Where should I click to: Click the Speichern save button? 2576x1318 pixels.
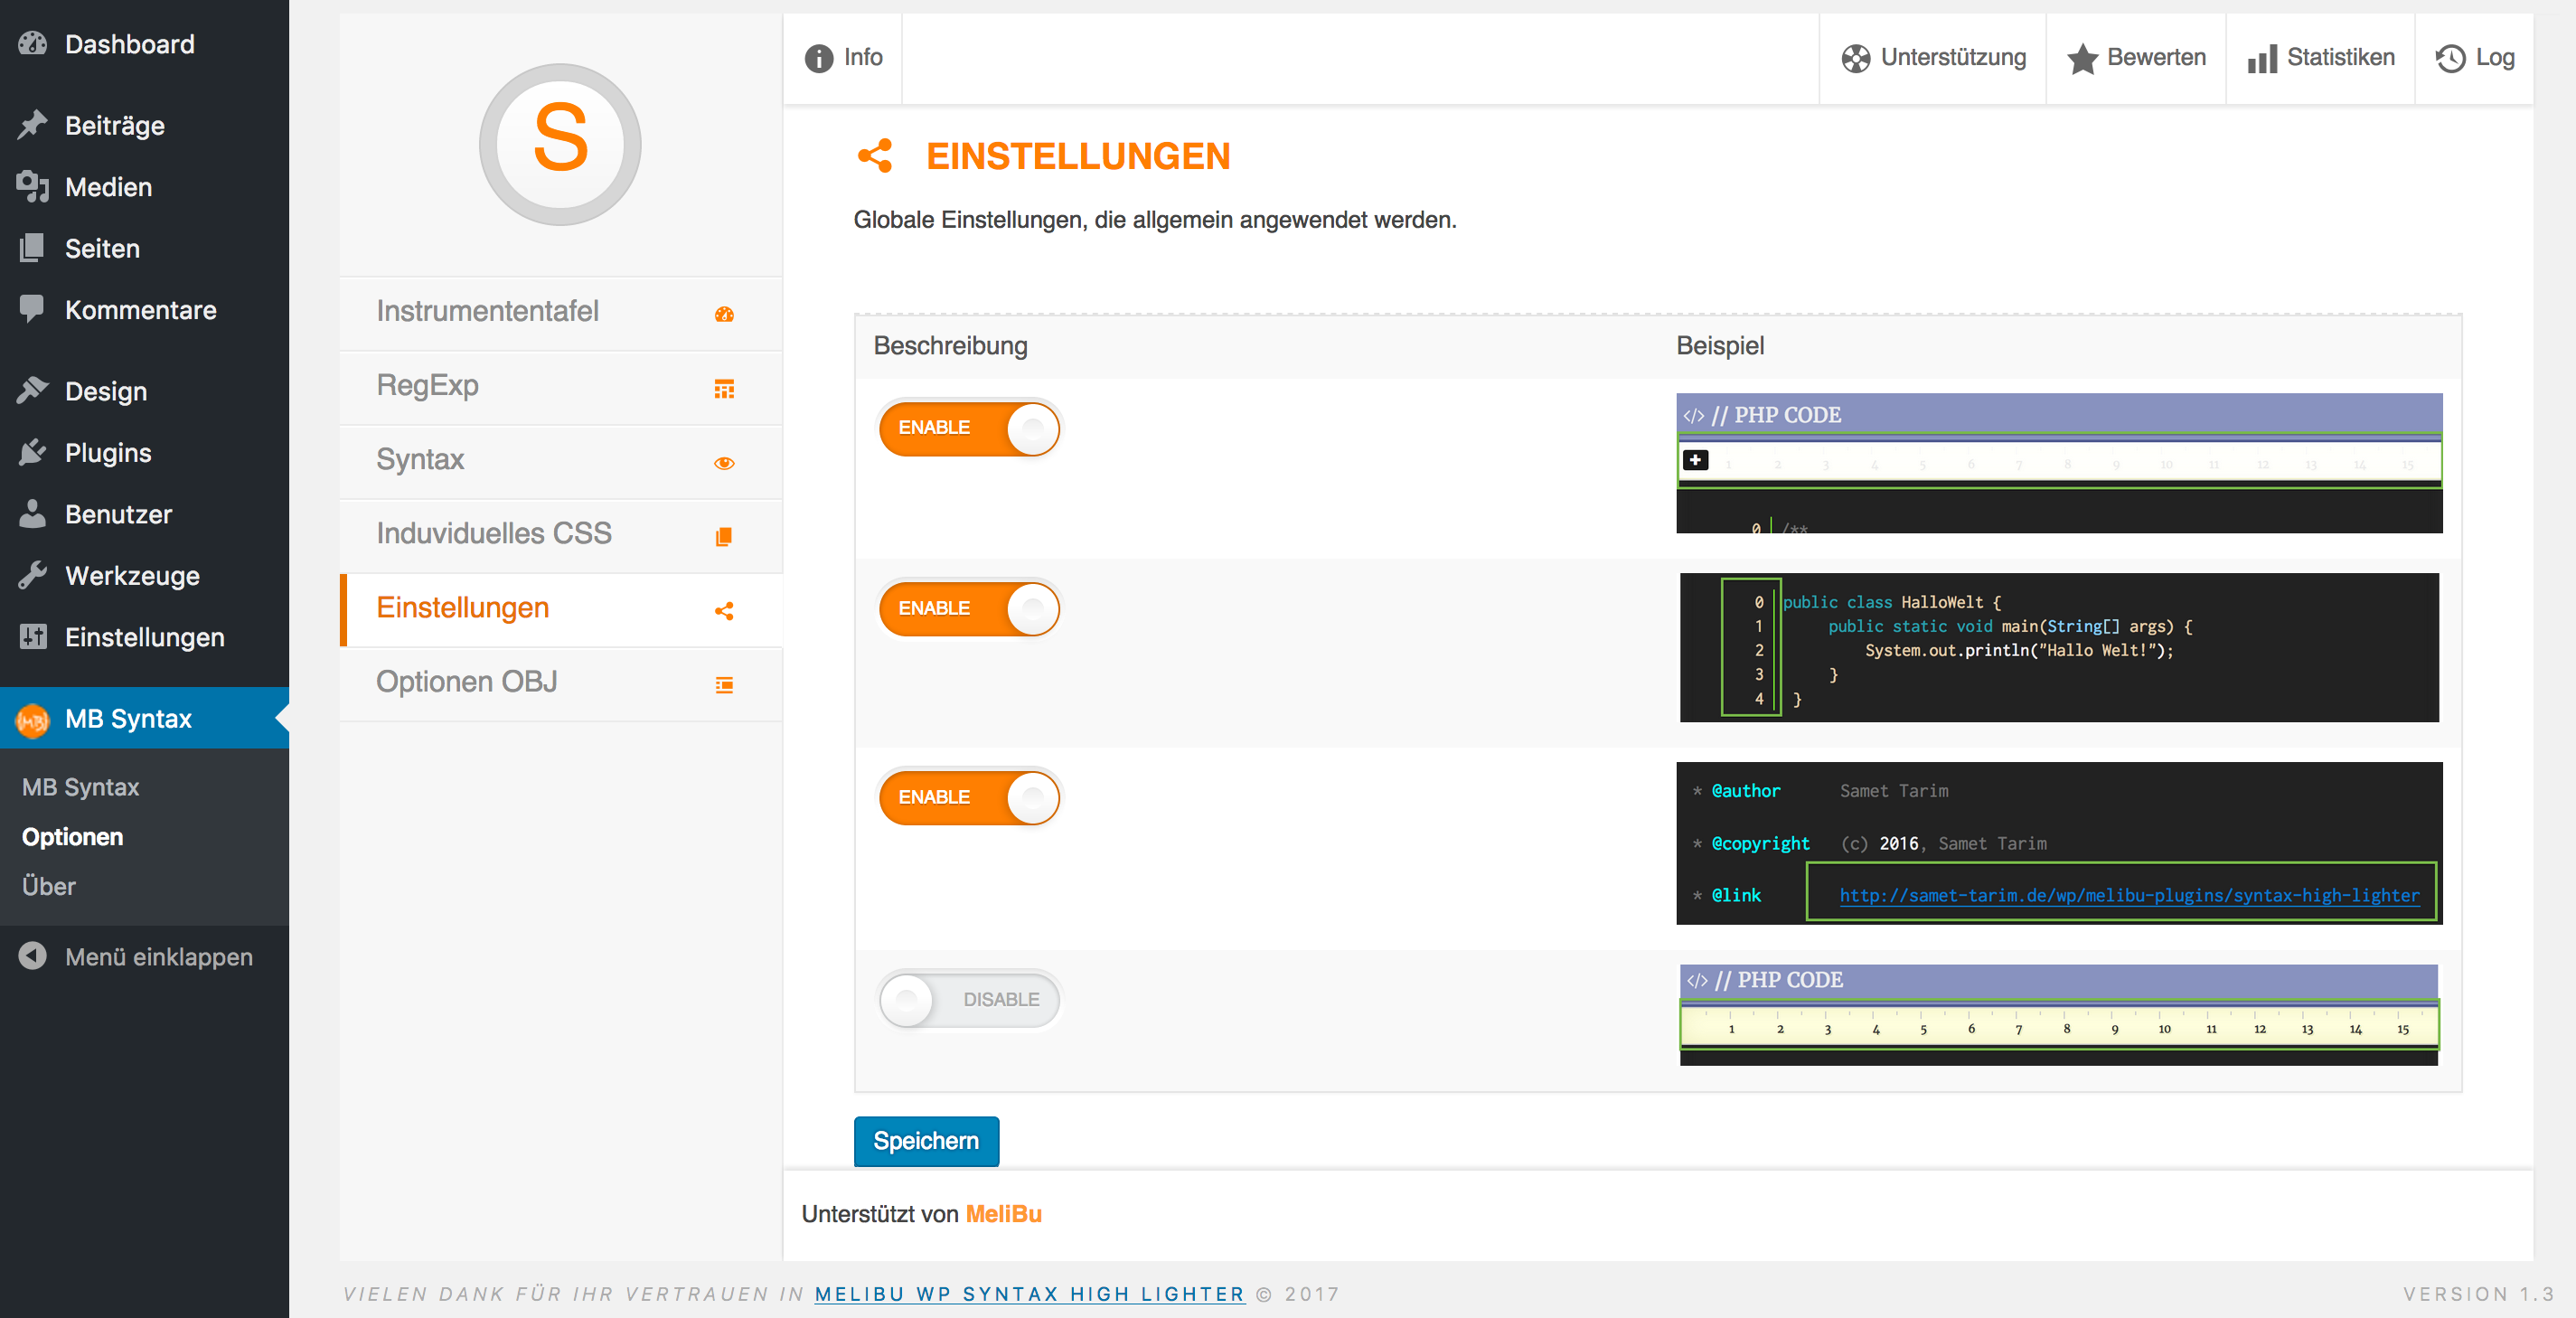[x=926, y=1140]
